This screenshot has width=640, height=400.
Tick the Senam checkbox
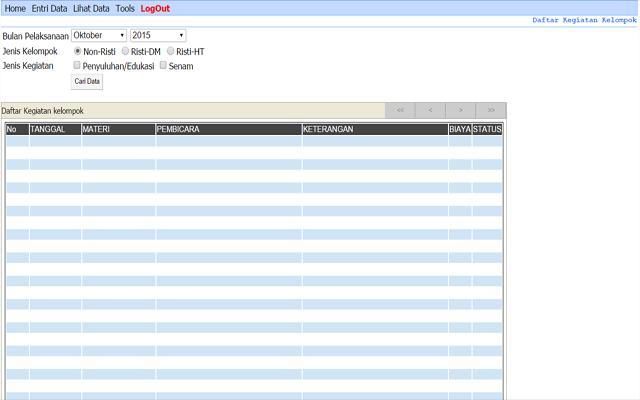click(163, 66)
